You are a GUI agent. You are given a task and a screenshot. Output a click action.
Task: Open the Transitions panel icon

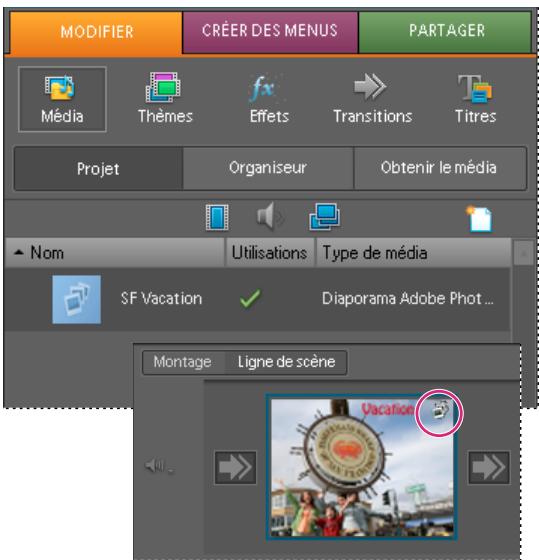(373, 98)
